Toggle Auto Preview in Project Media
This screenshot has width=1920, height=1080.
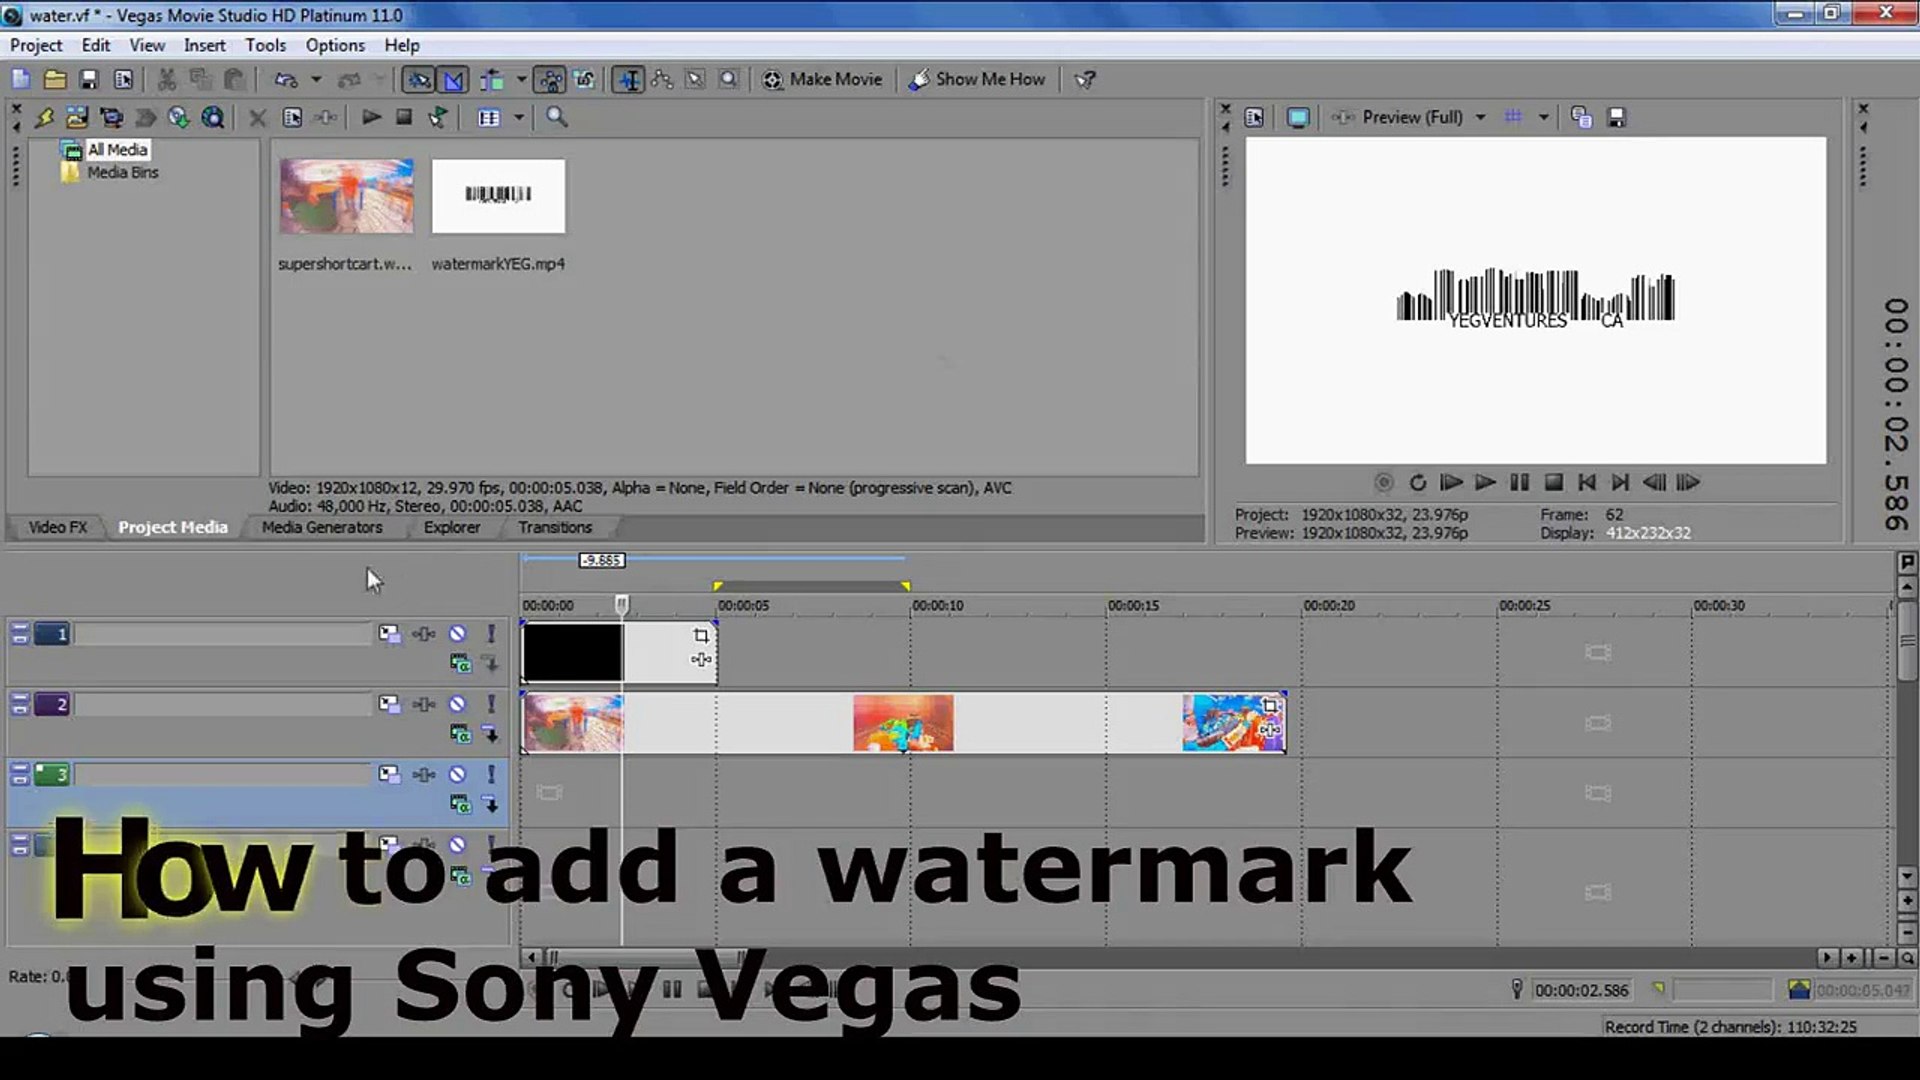(437, 118)
